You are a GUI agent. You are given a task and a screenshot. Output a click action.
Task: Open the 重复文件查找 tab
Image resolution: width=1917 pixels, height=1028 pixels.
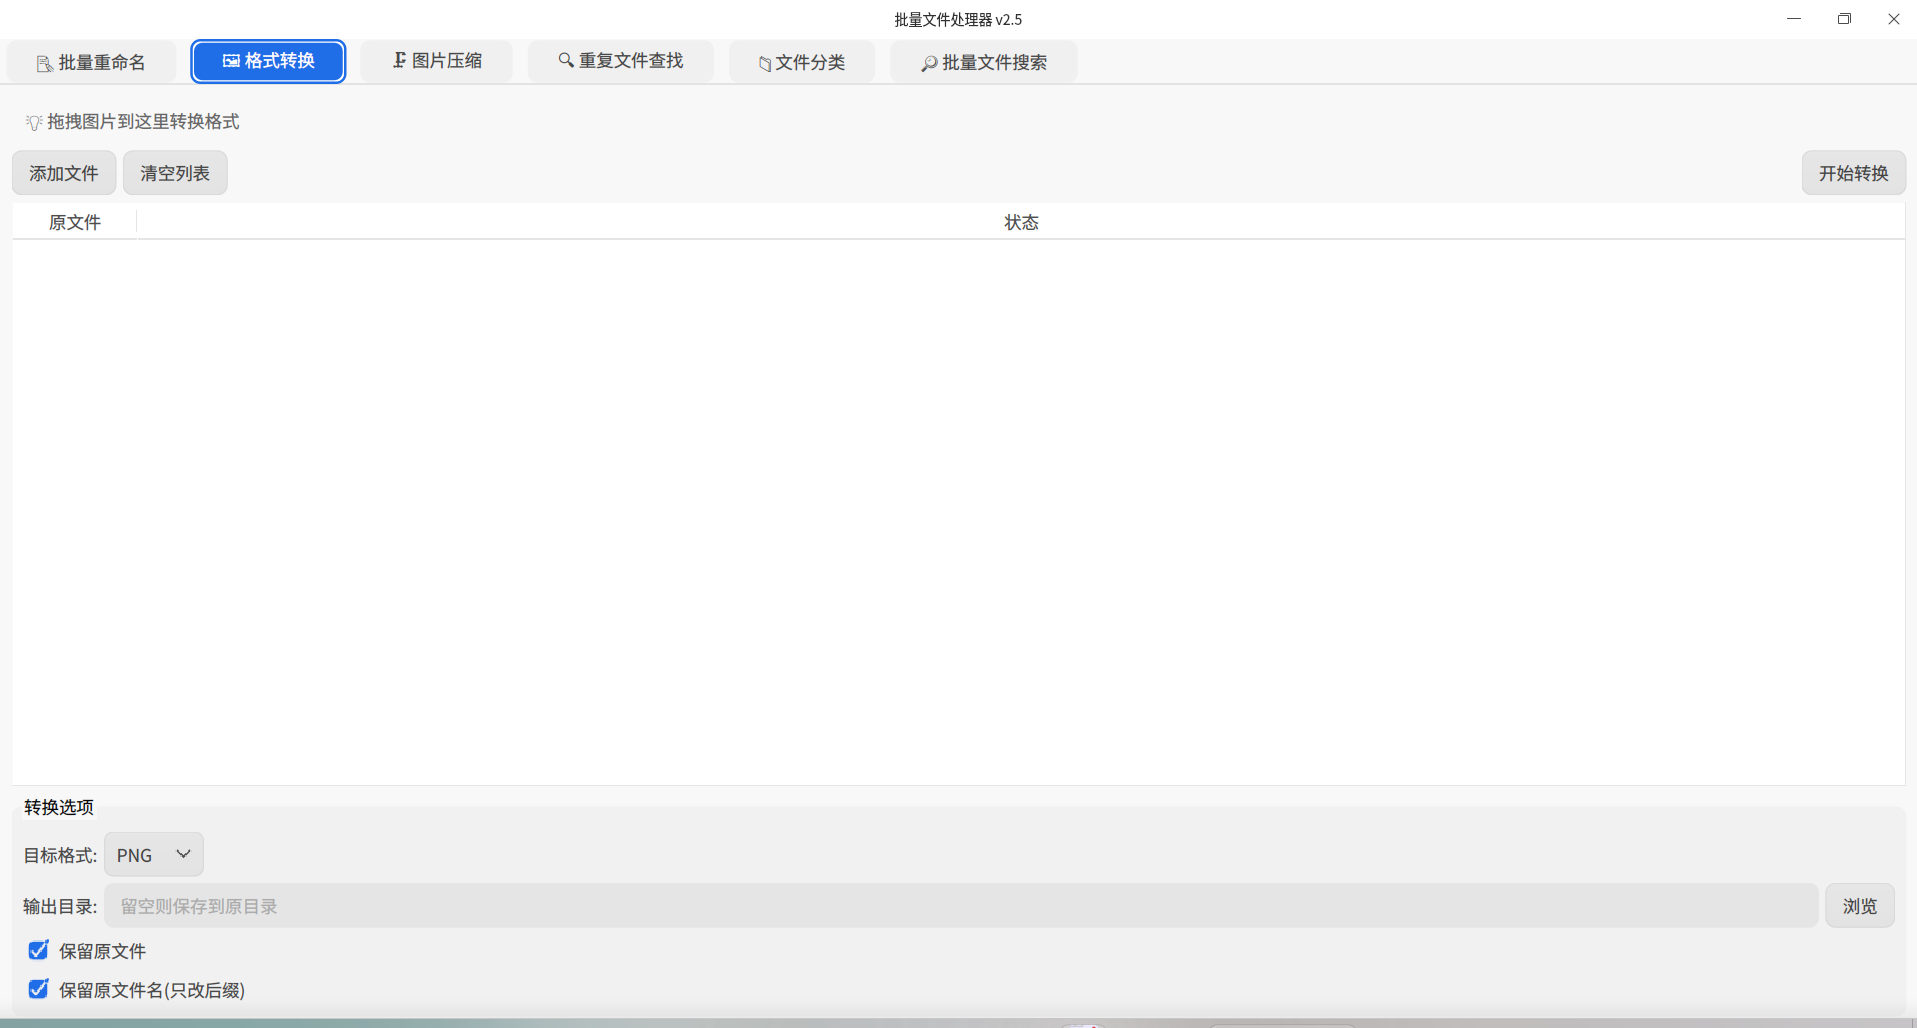(x=621, y=61)
